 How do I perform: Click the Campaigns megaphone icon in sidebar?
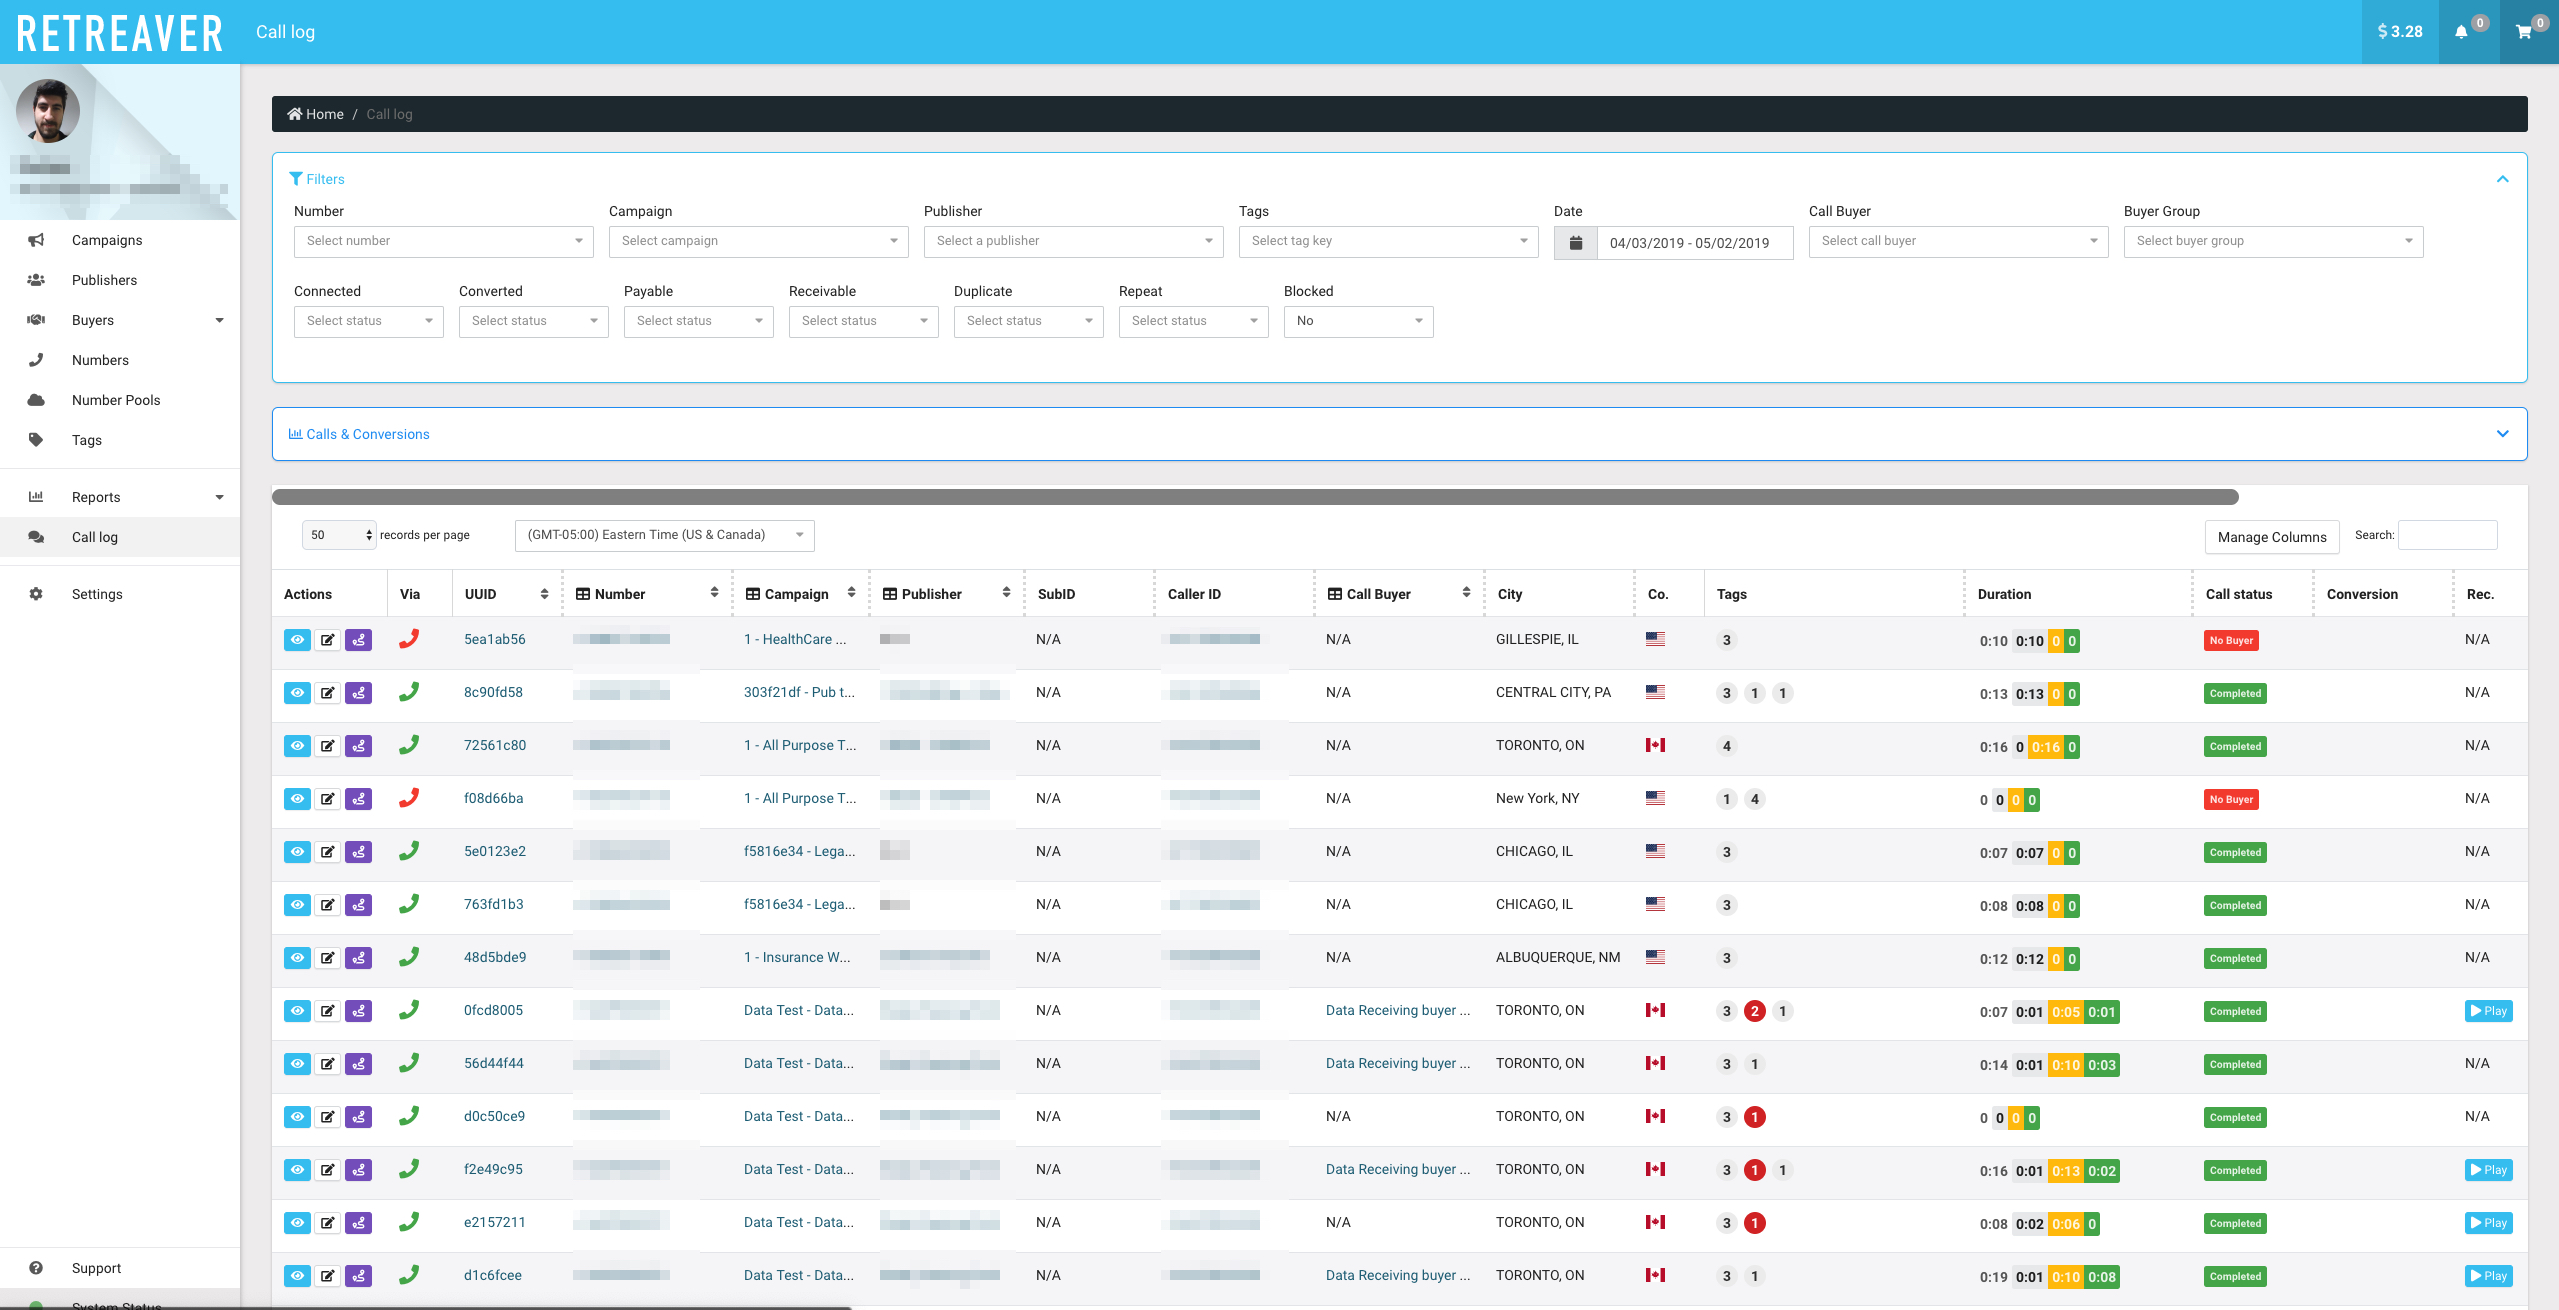click(36, 240)
